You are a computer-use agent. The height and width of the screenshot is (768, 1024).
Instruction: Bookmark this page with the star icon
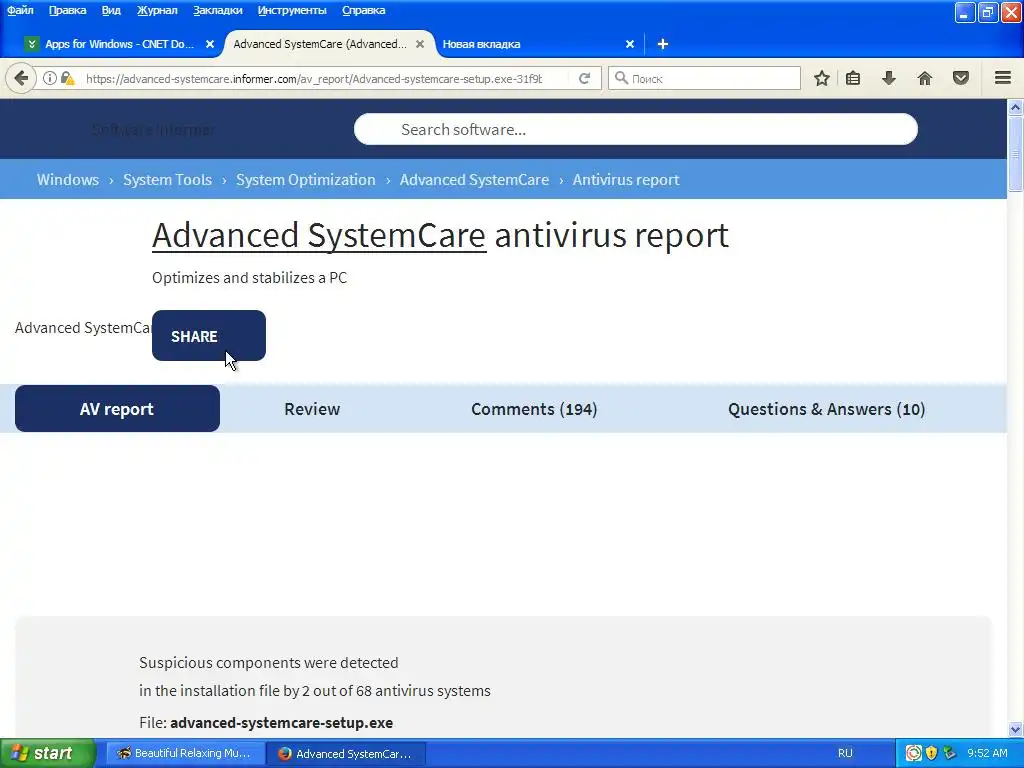822,78
